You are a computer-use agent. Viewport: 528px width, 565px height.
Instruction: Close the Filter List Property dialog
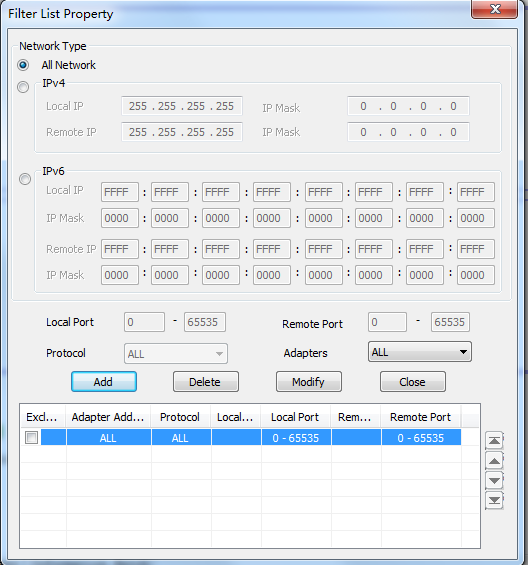tap(495, 9)
